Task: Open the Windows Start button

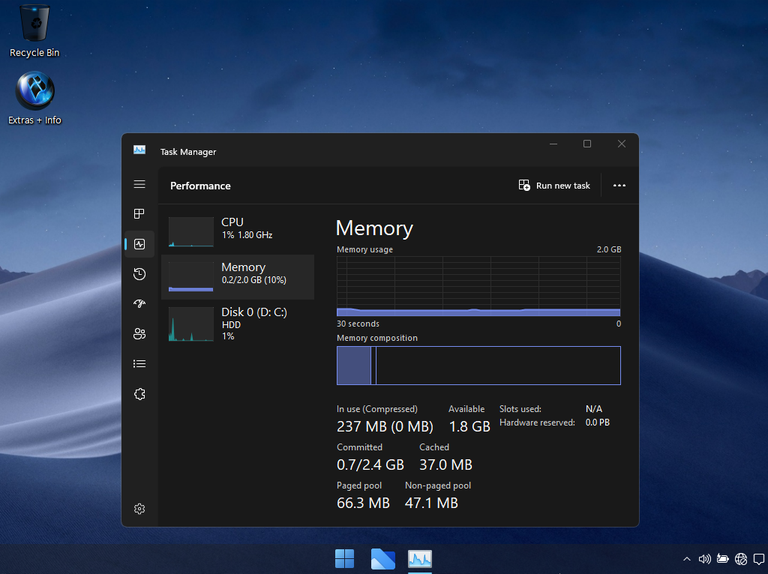Action: coord(344,559)
